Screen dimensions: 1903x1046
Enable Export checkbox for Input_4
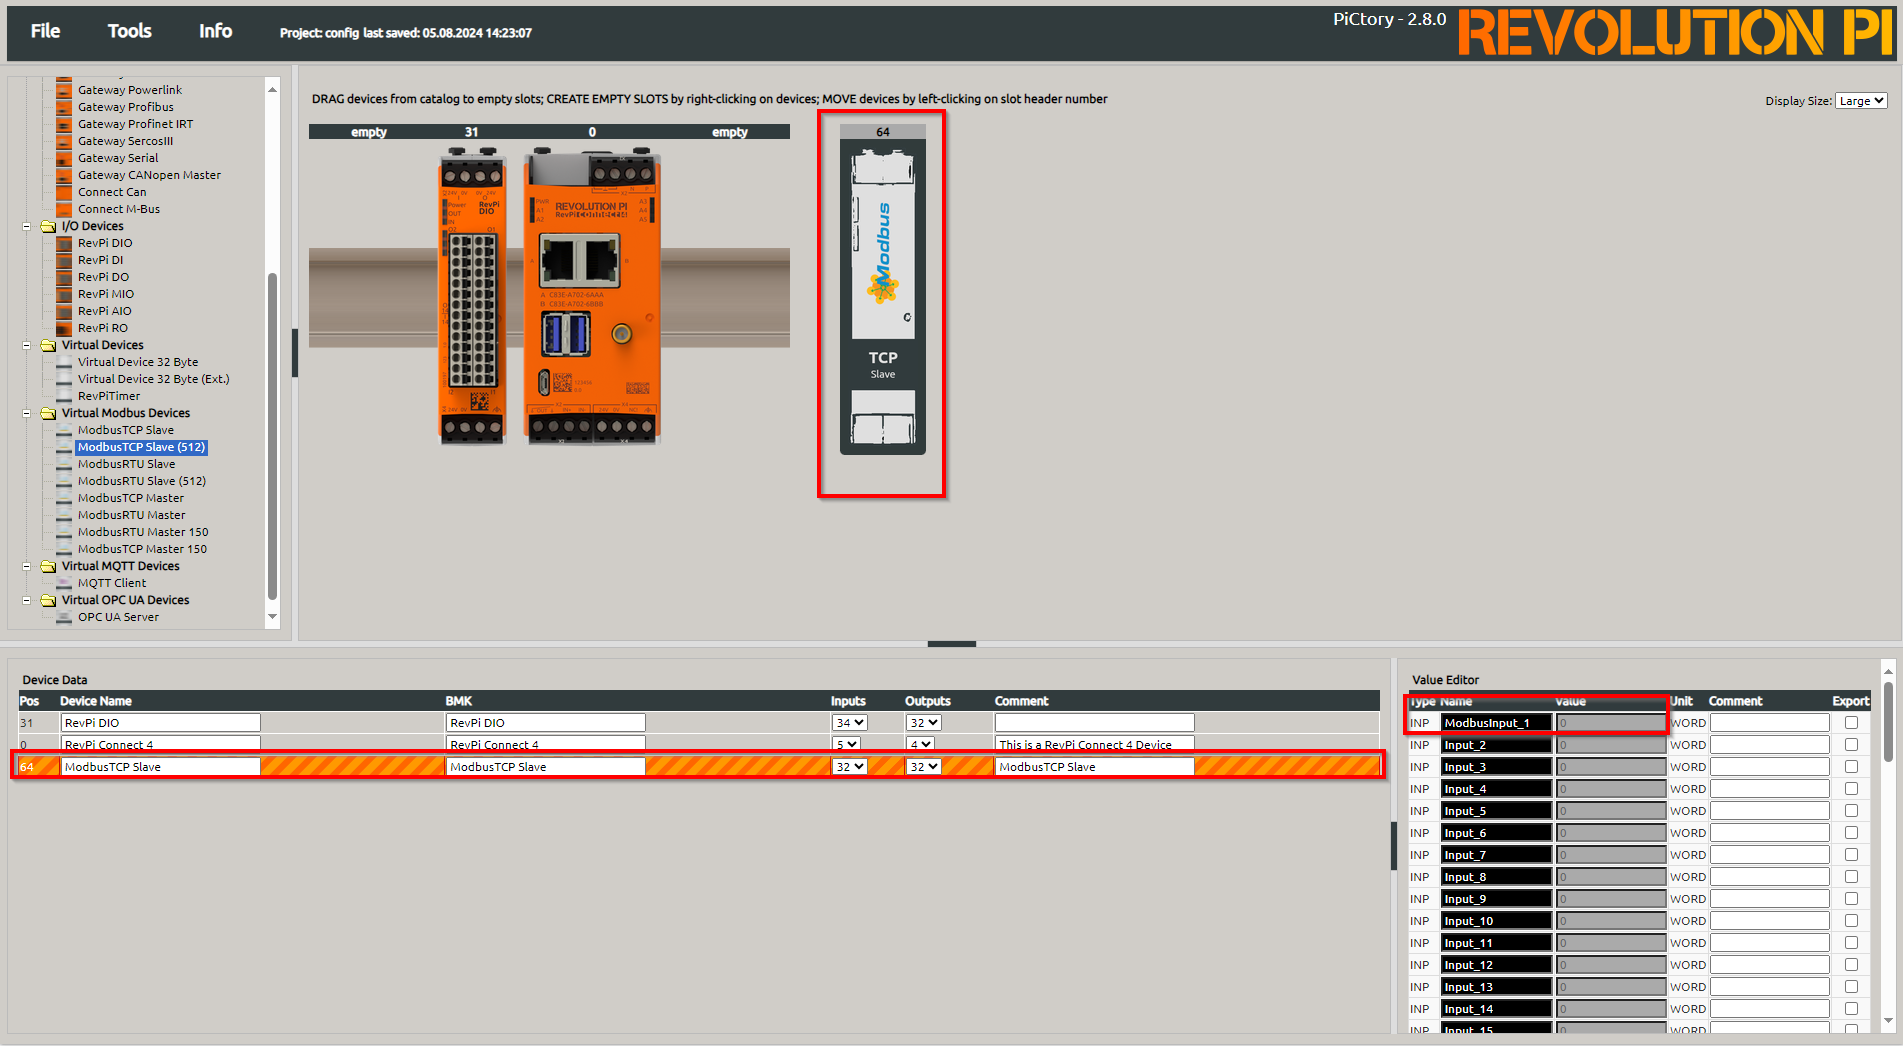coord(1851,789)
